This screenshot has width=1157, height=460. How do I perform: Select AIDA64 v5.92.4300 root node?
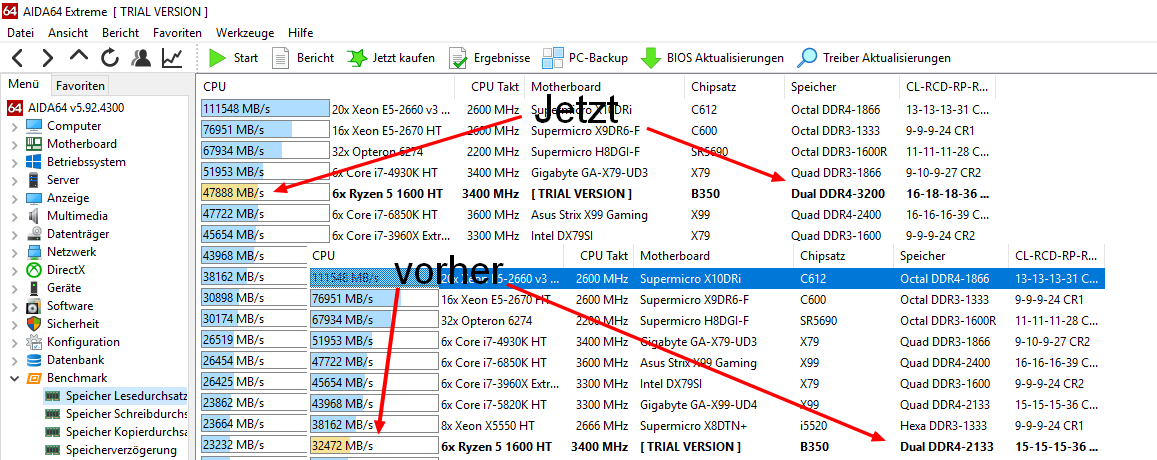tap(66, 108)
